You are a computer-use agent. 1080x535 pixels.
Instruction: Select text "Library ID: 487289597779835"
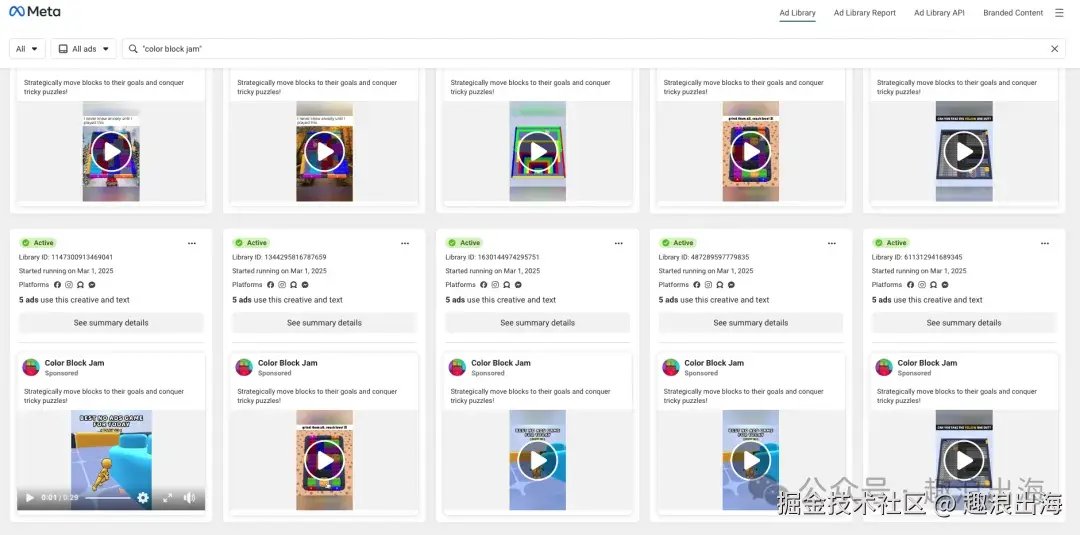703,257
